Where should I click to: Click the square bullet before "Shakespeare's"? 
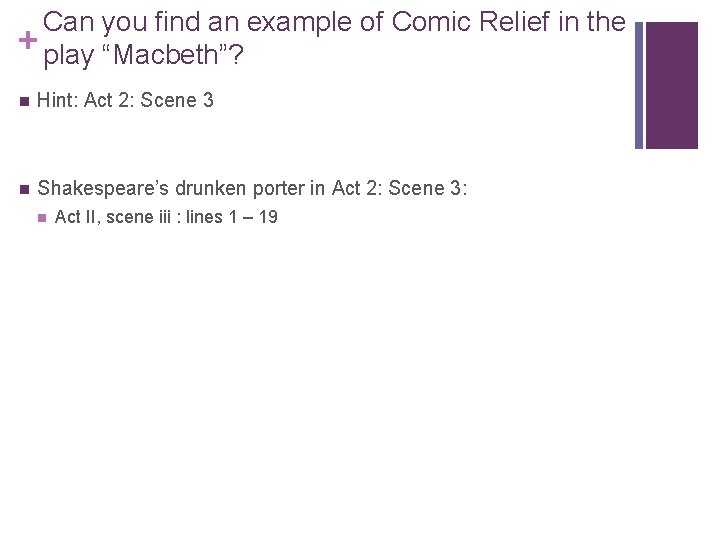21,188
